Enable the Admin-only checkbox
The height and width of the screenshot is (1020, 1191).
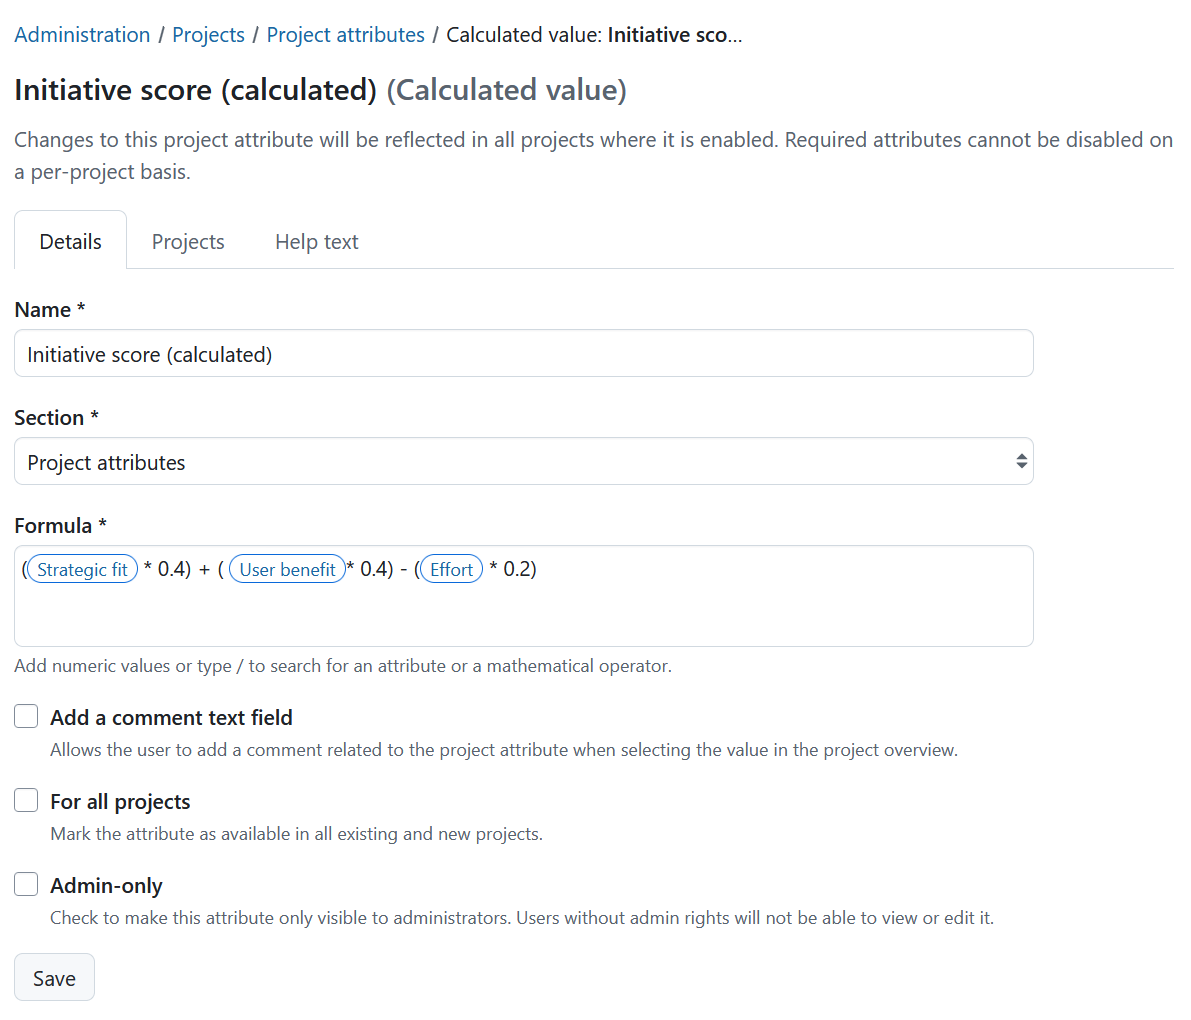(25, 884)
